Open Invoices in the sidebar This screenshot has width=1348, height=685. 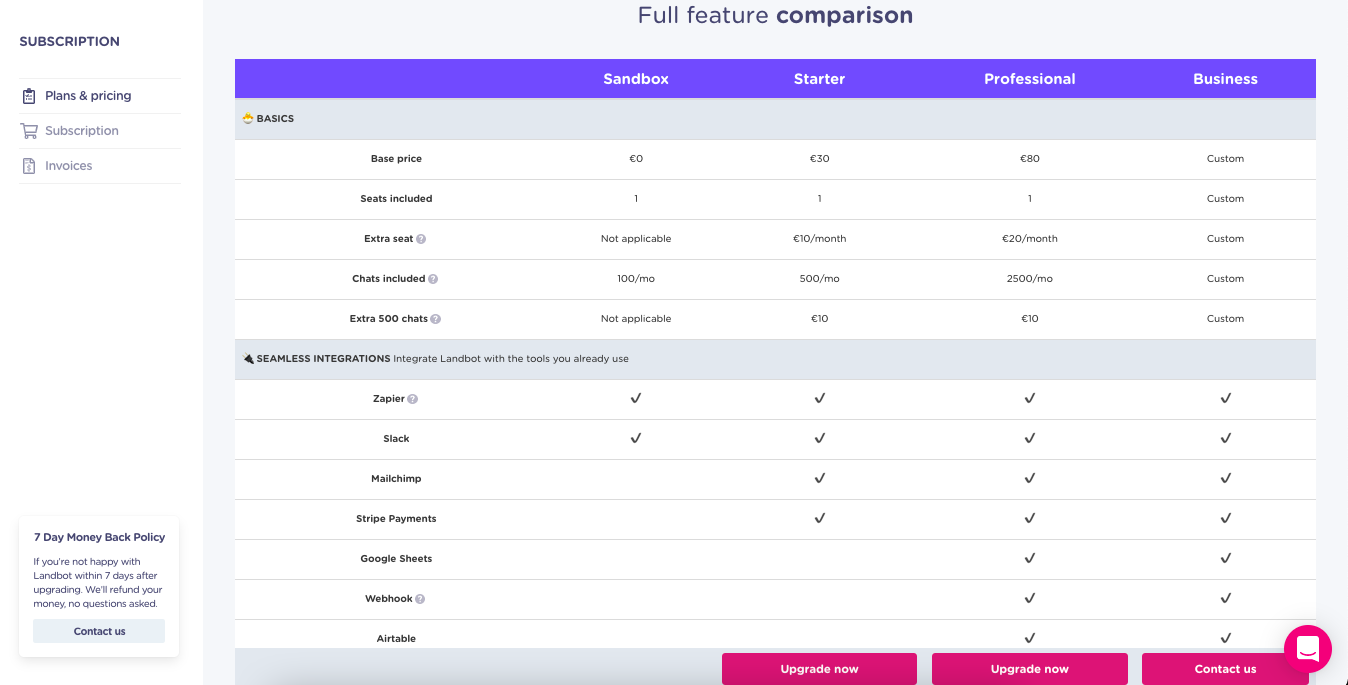tap(69, 166)
